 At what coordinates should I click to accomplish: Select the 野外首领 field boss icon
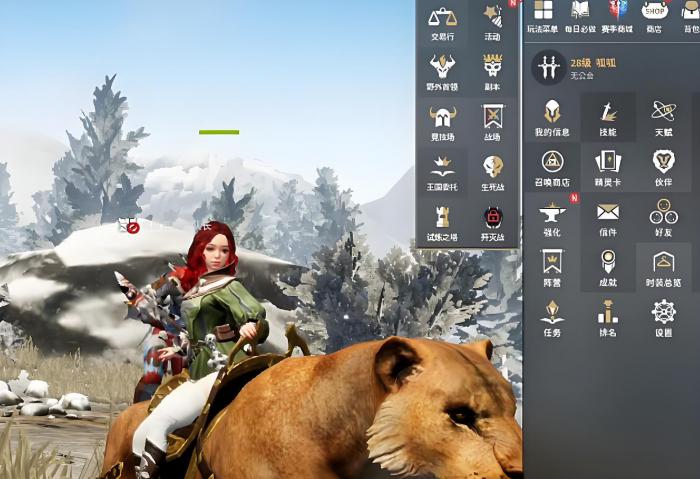coord(442,72)
